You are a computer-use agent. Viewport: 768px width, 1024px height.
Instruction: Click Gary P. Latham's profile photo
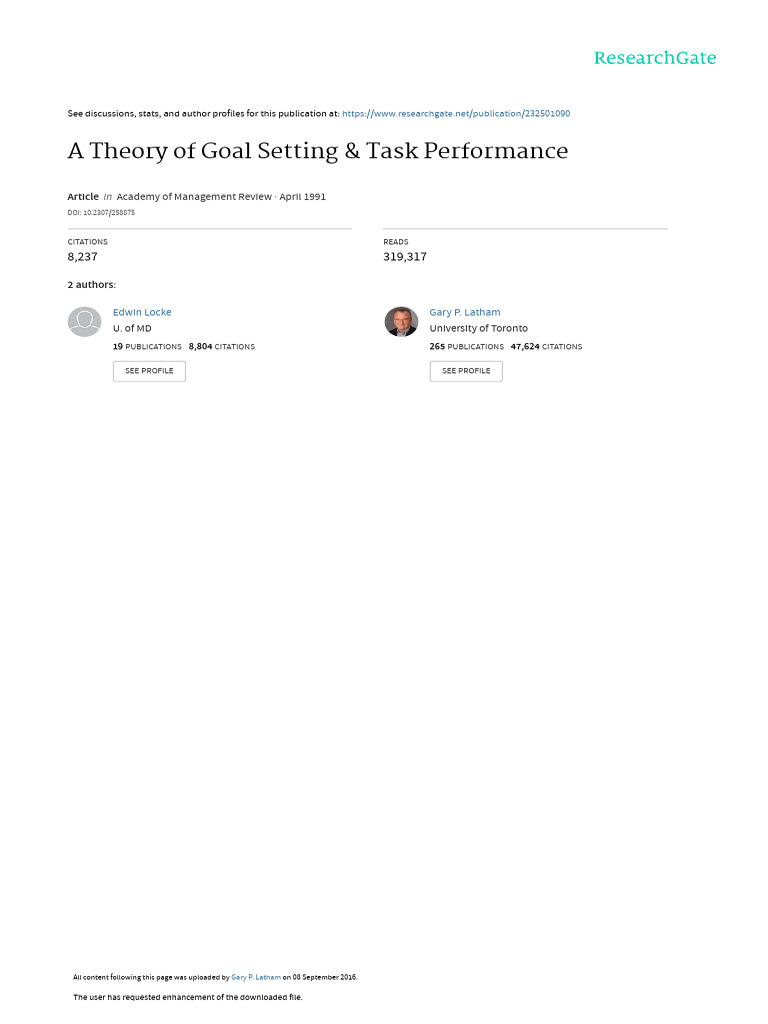(x=401, y=322)
